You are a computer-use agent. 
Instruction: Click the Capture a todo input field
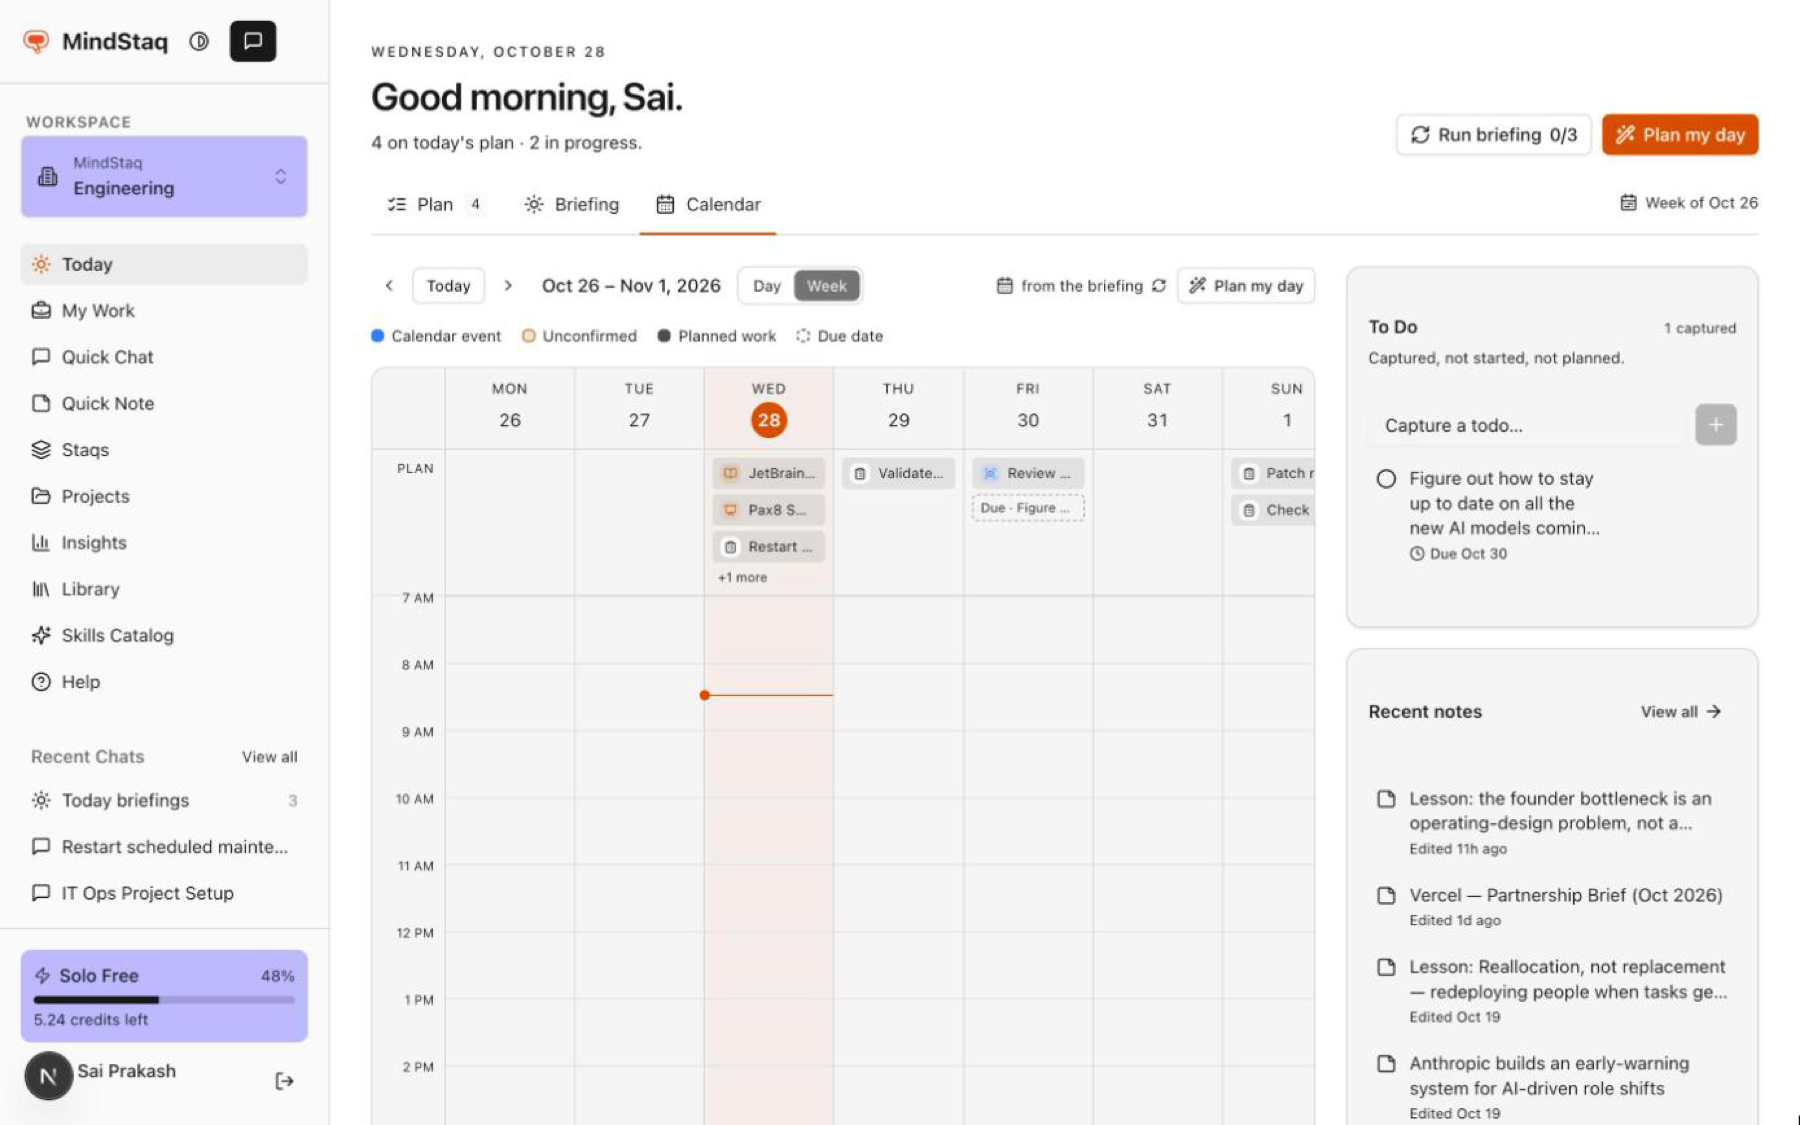[x=1527, y=425]
